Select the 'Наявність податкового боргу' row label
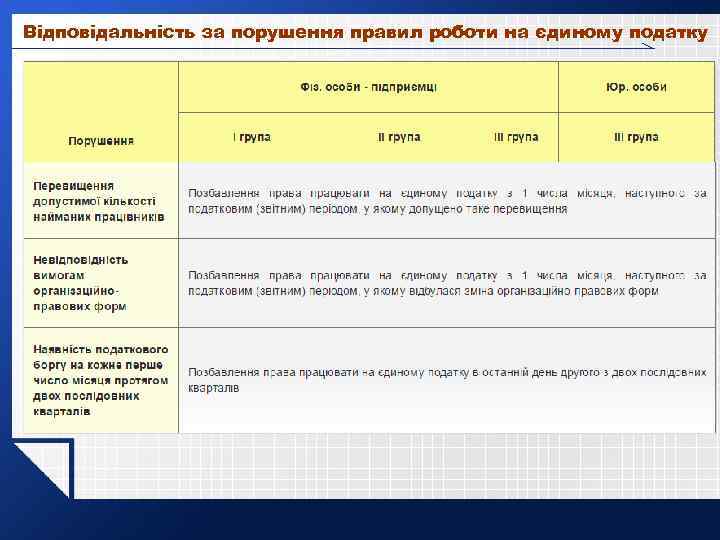 [101, 380]
